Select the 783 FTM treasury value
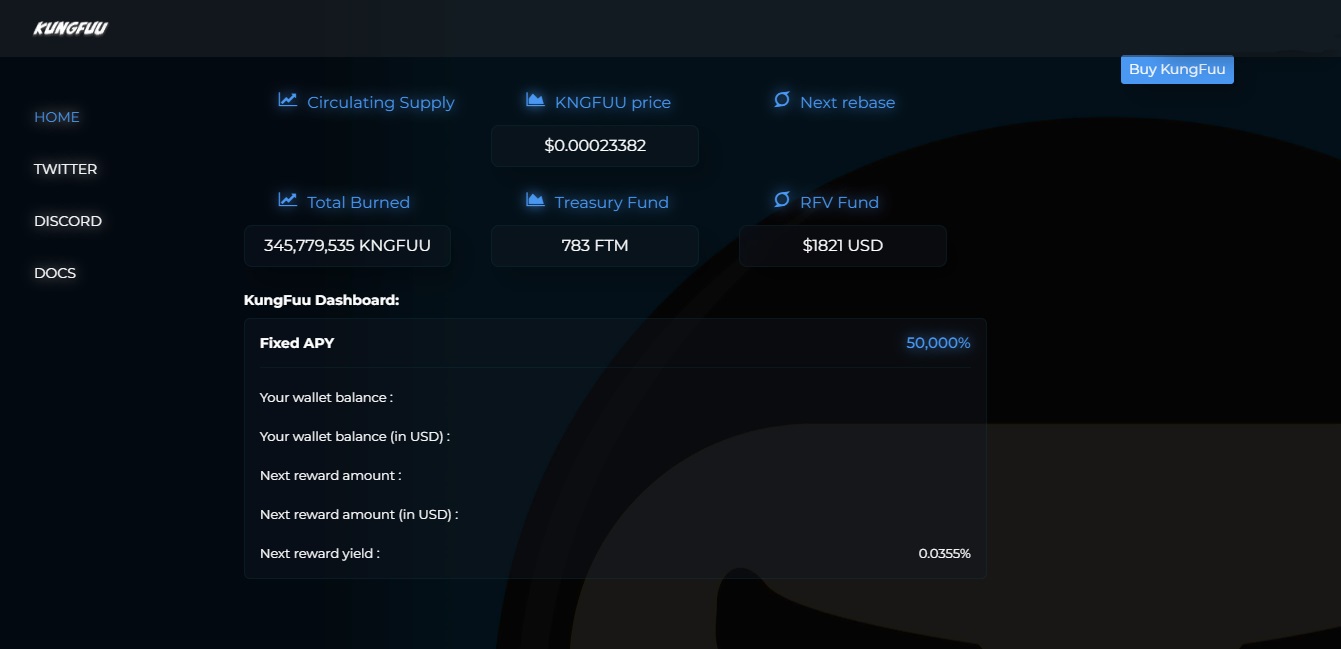The width and height of the screenshot is (1341, 649). pos(595,246)
